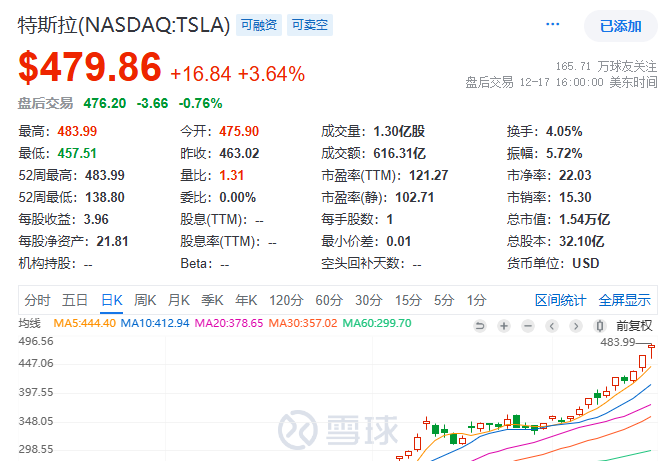
Task: Click the 每股收益 value 3.96
Action: pos(96,219)
